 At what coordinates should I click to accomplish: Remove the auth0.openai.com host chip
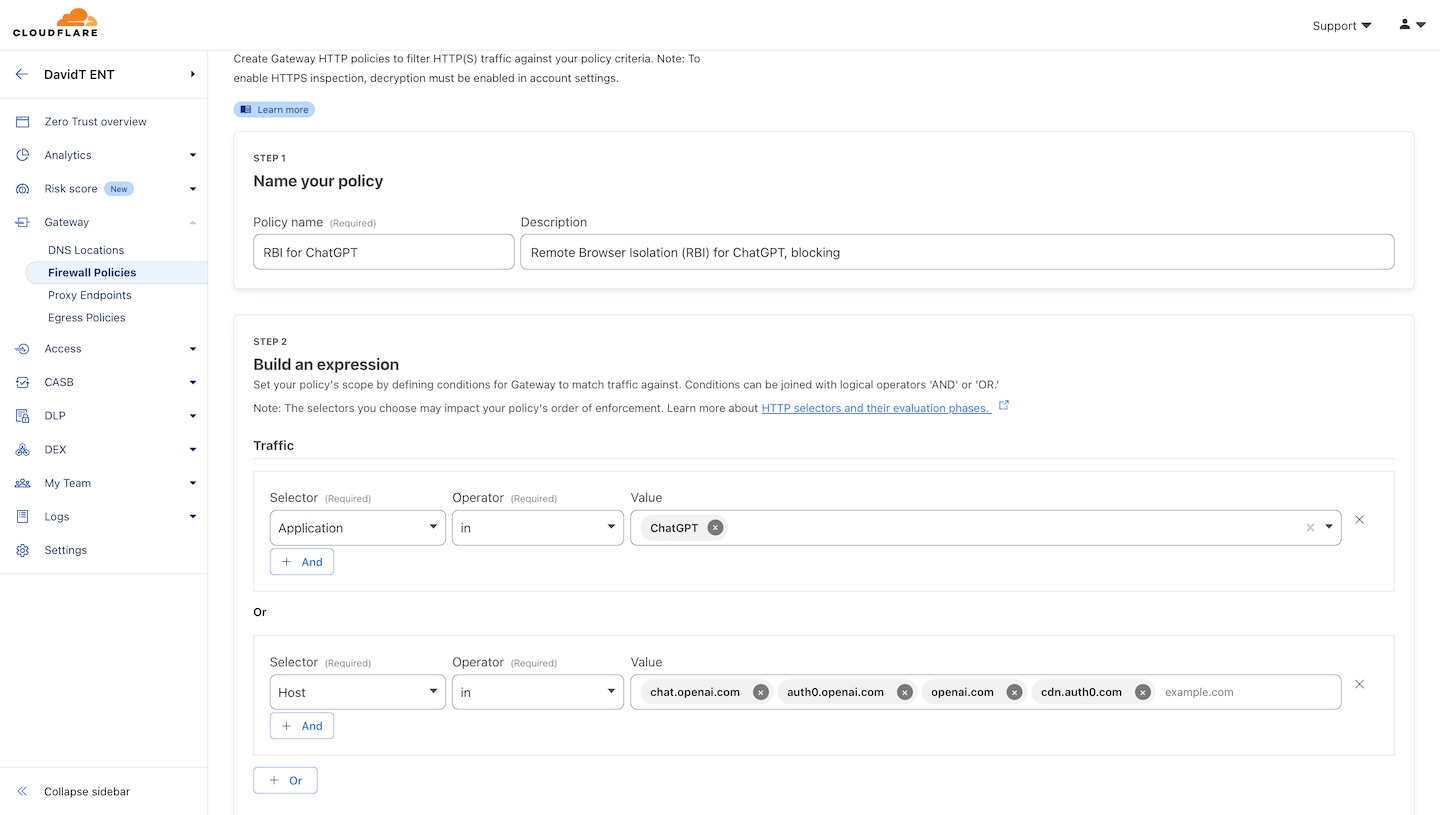point(905,692)
